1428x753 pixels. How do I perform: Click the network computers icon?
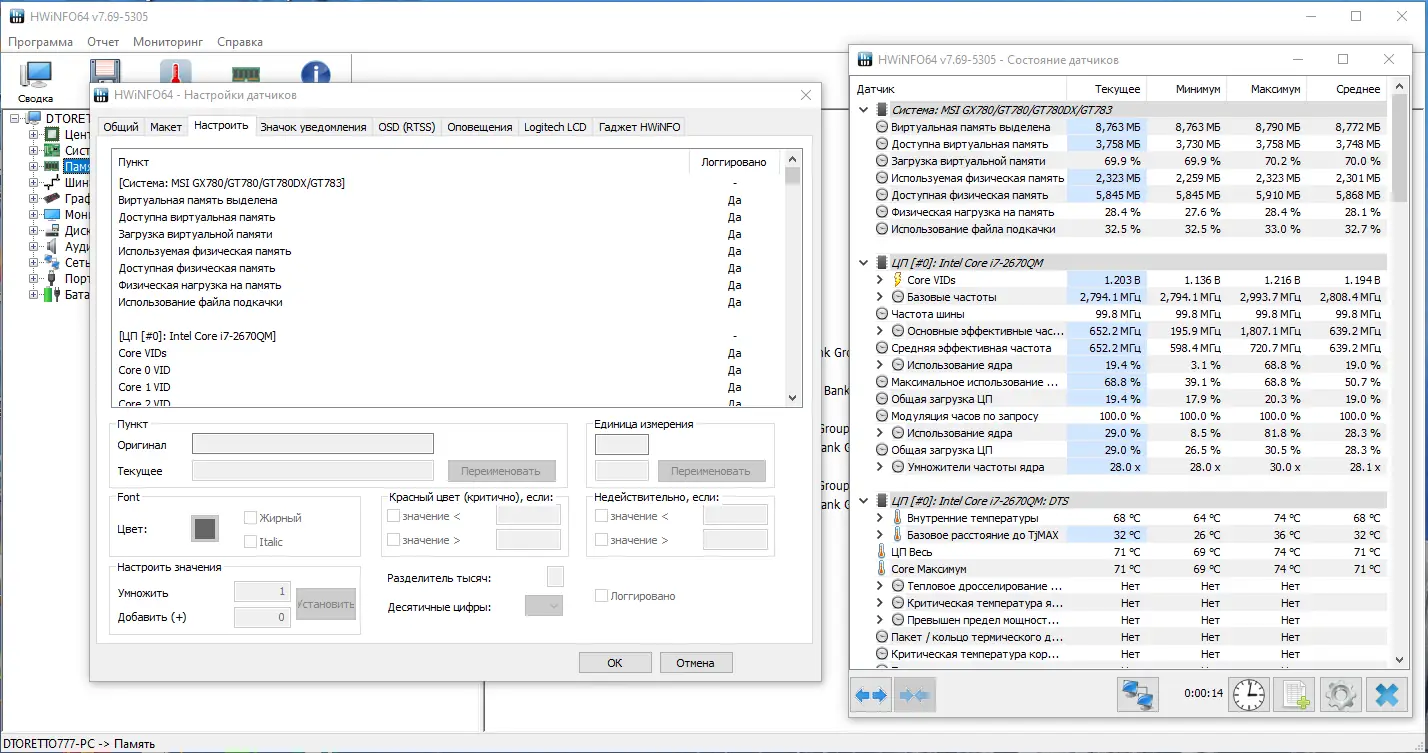tap(1137, 694)
